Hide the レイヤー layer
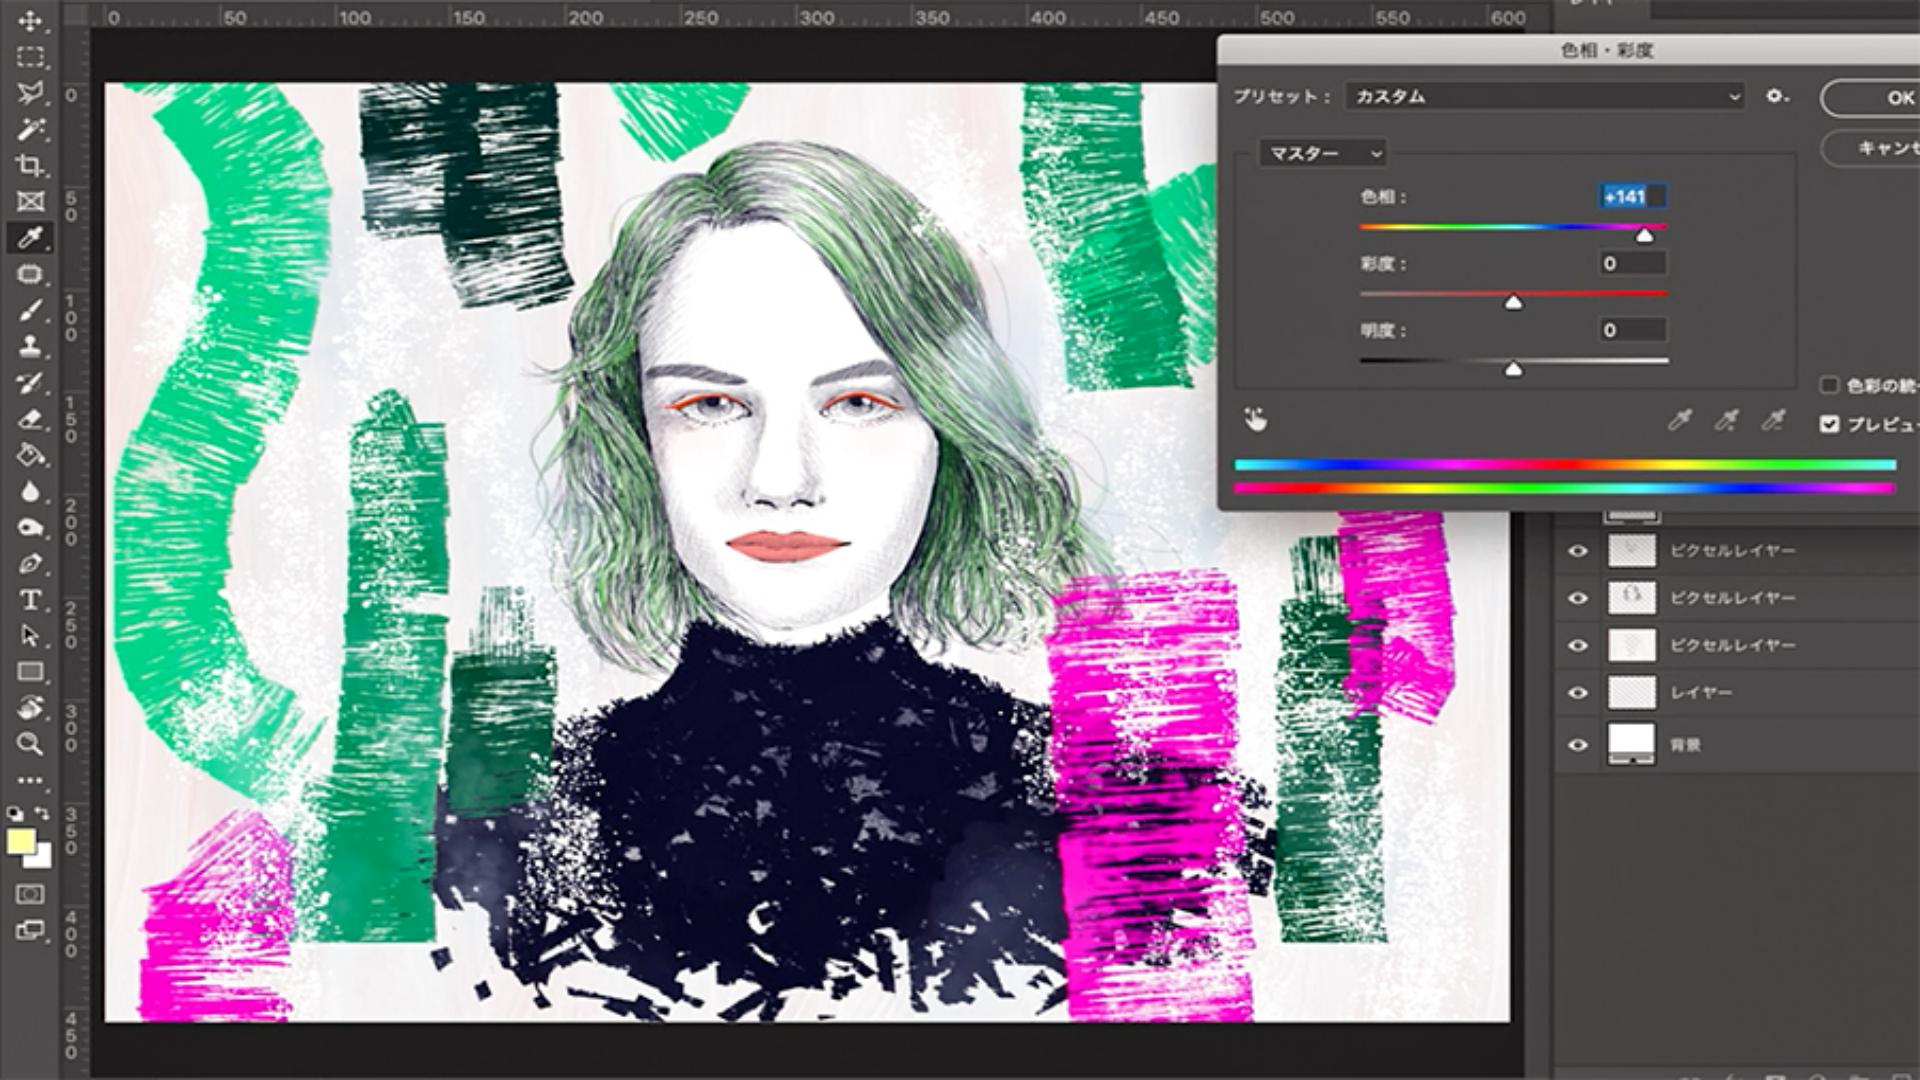Image resolution: width=1920 pixels, height=1080 pixels. coord(1578,692)
